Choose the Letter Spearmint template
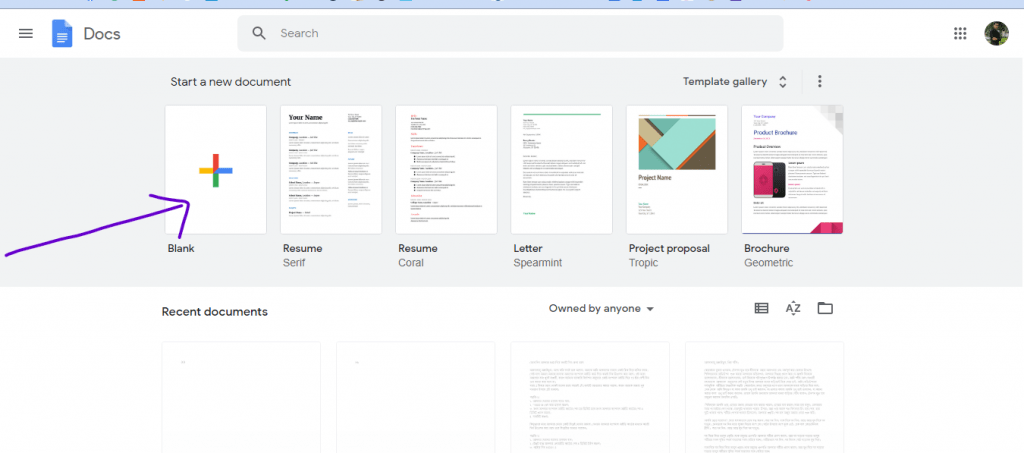The image size is (1024, 453). 561,170
